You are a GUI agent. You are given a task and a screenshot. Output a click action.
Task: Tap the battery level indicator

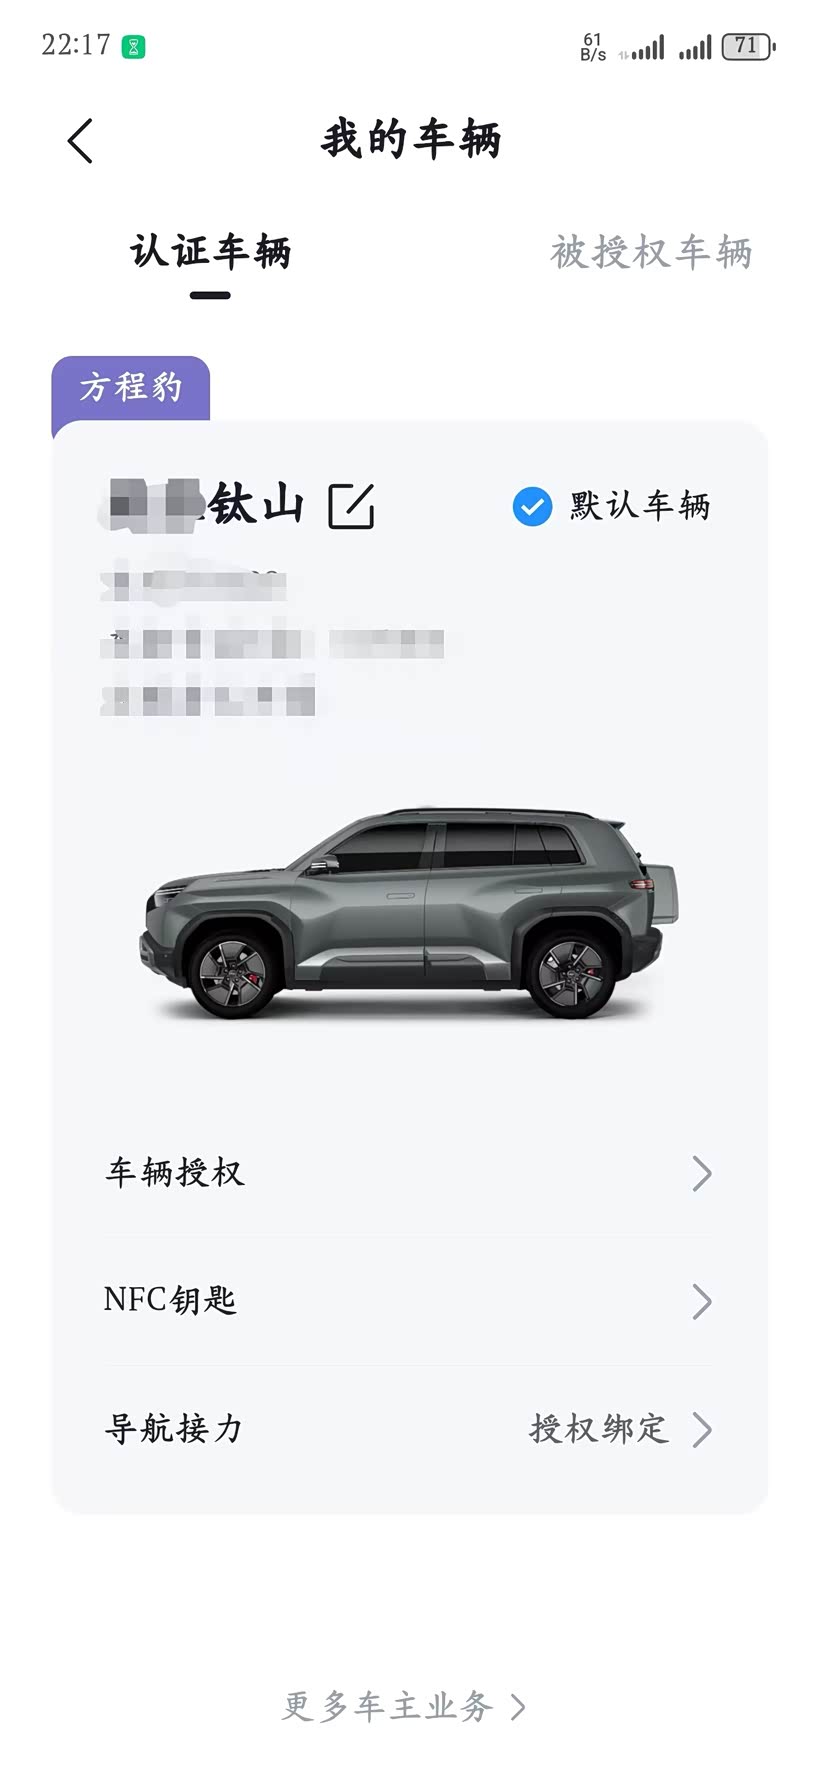748,46
